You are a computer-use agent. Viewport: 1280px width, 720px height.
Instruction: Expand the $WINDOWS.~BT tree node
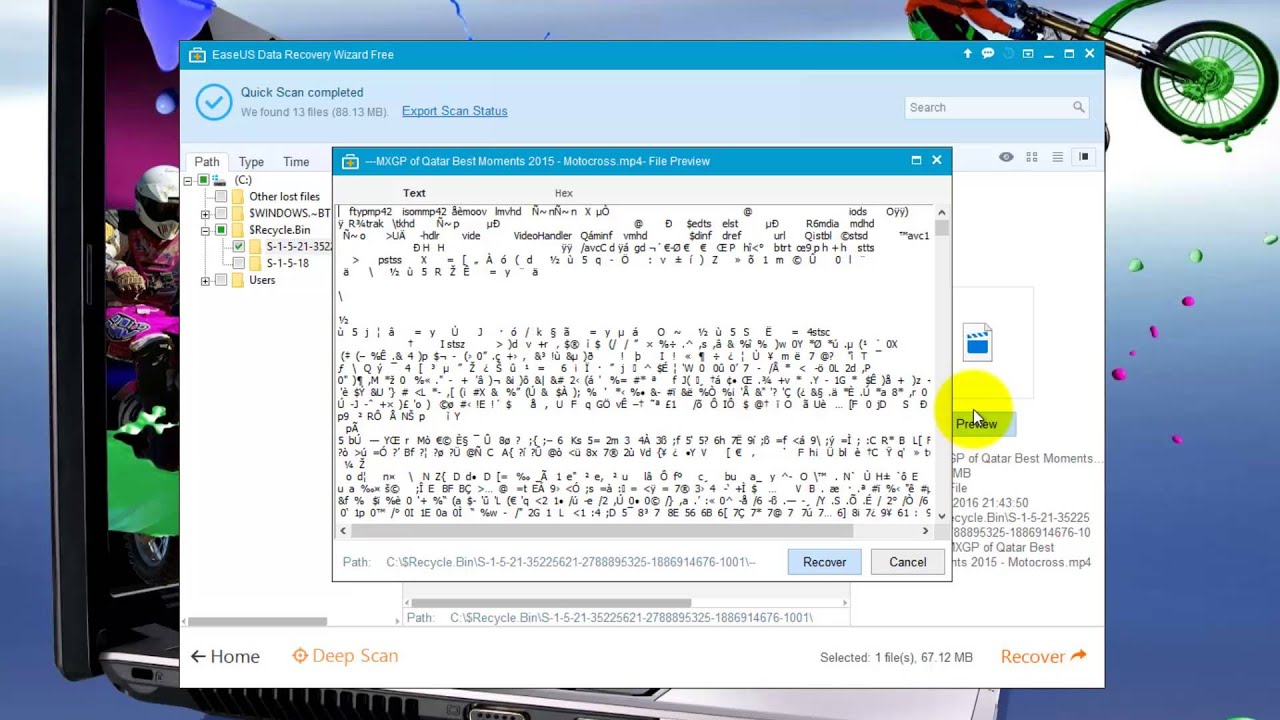coord(205,213)
